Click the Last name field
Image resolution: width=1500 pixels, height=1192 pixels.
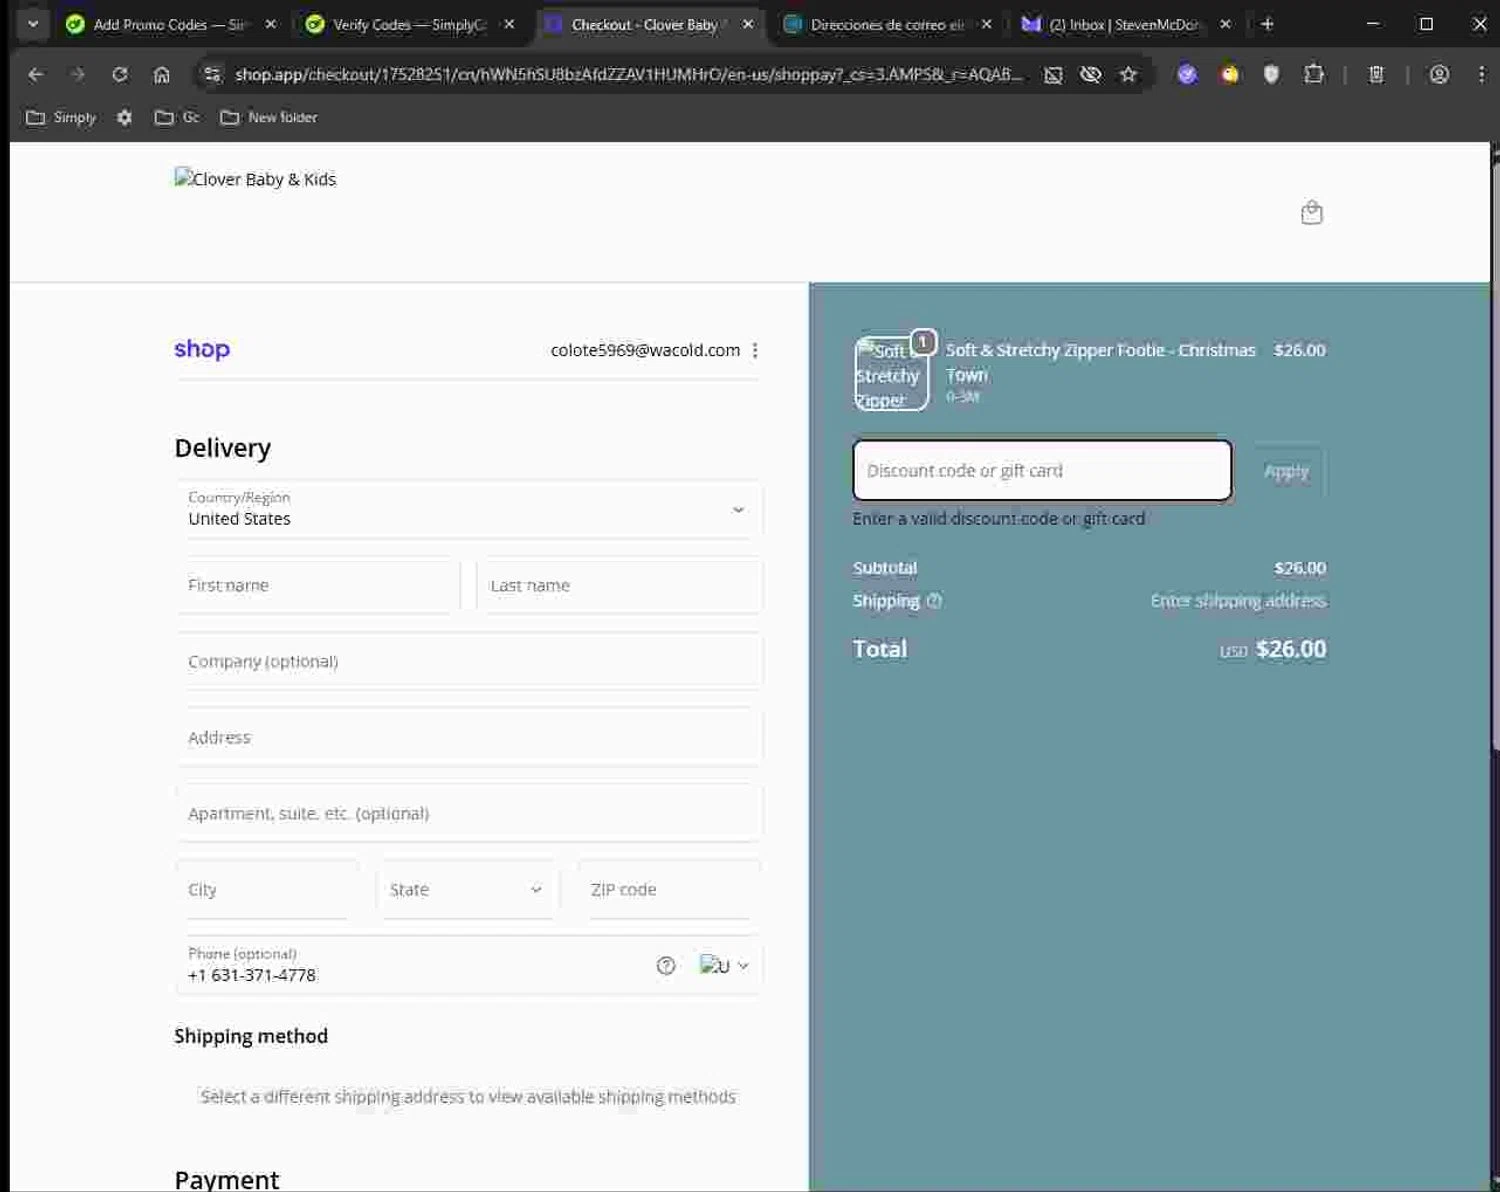pyautogui.click(x=620, y=585)
